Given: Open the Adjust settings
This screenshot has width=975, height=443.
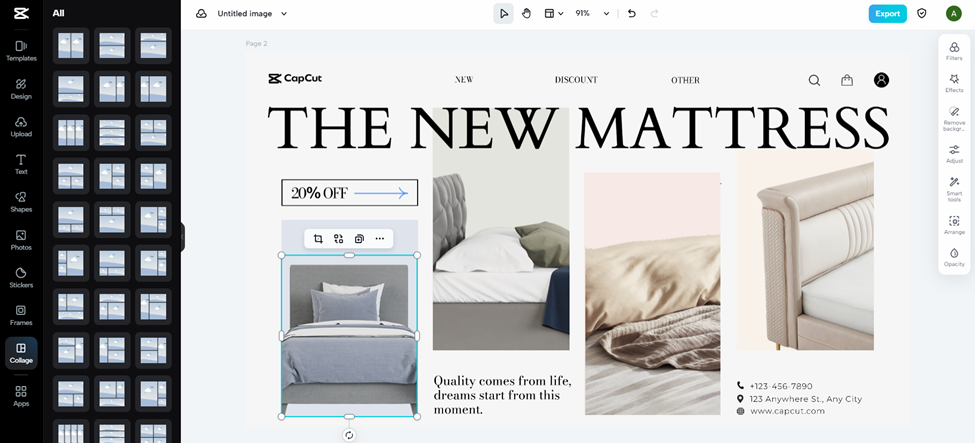Looking at the screenshot, I should tap(954, 154).
